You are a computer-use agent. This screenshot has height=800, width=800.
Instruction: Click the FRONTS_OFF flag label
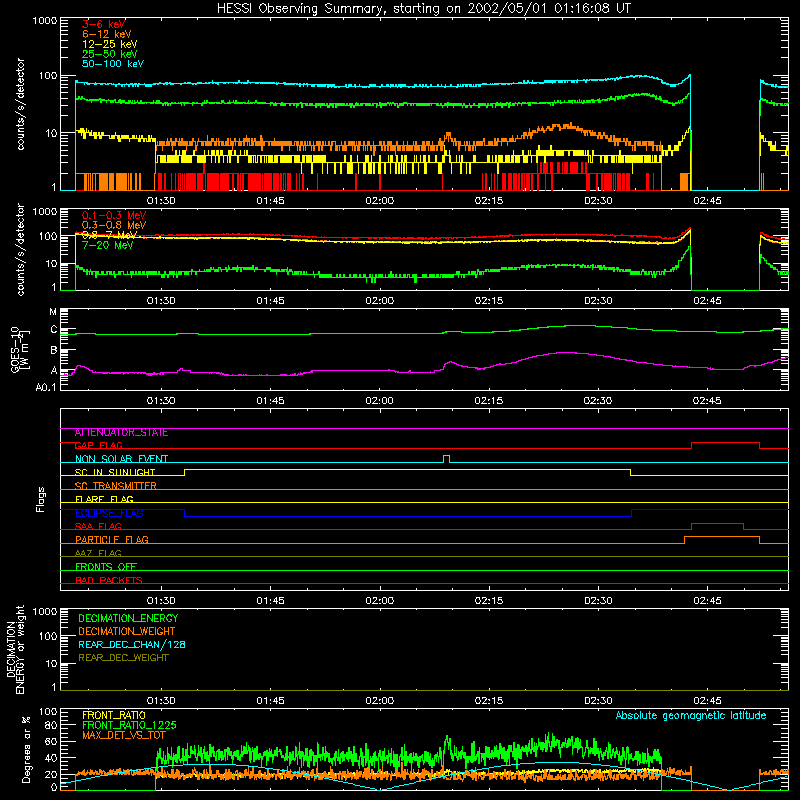coord(106,567)
